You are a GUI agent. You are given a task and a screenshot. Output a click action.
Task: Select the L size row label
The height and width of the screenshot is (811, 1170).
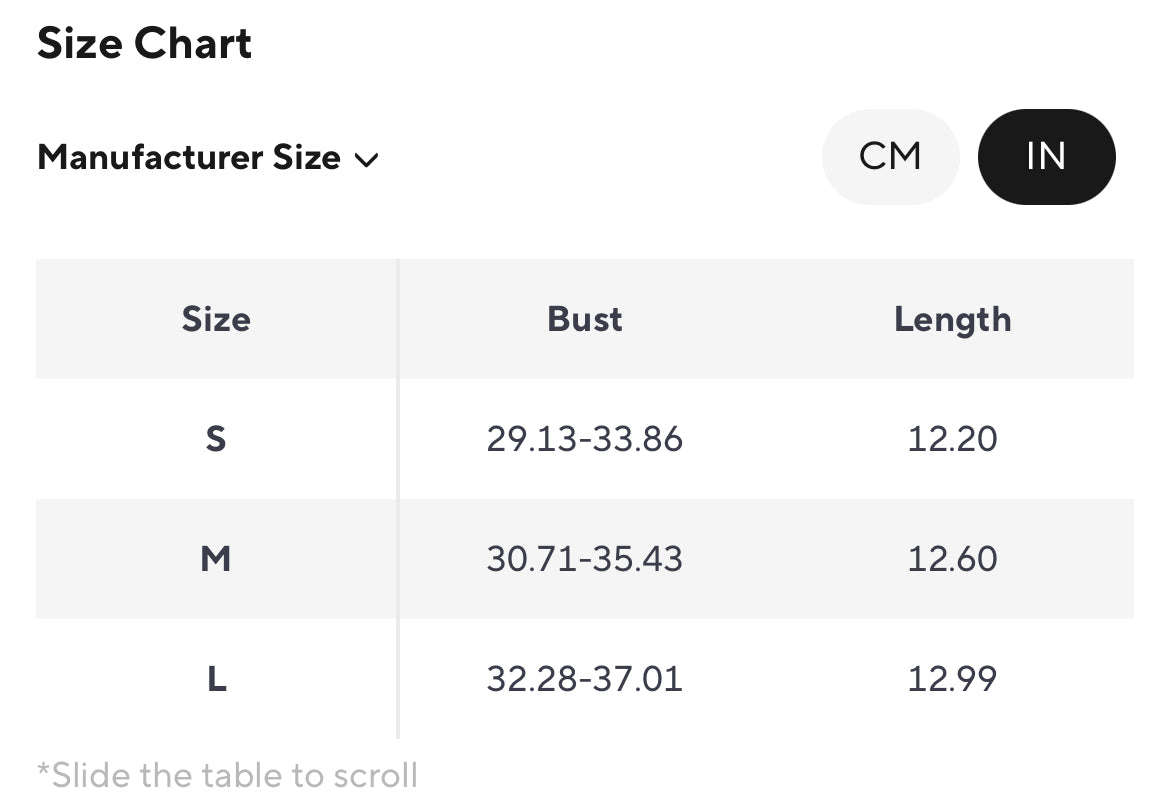coord(216,679)
